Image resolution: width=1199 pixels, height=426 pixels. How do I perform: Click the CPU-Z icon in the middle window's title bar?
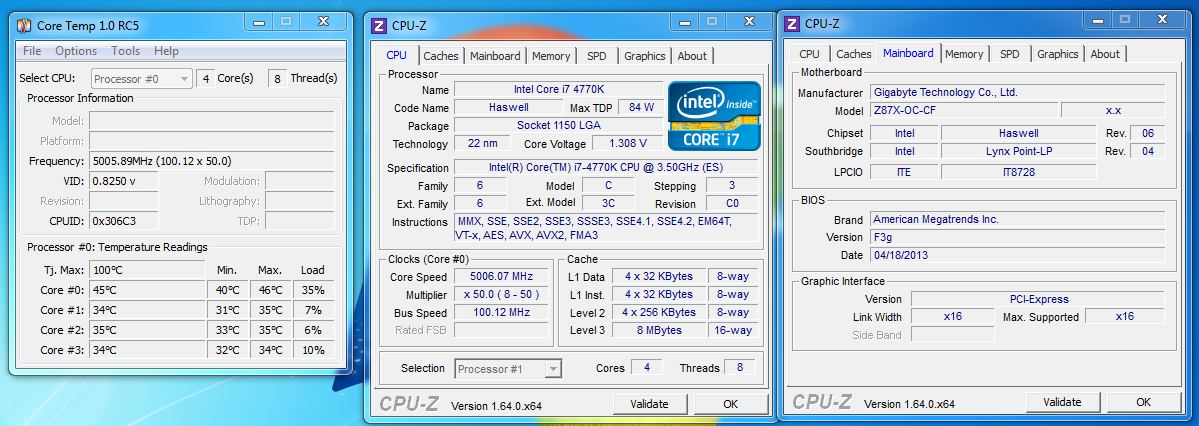tap(378, 25)
